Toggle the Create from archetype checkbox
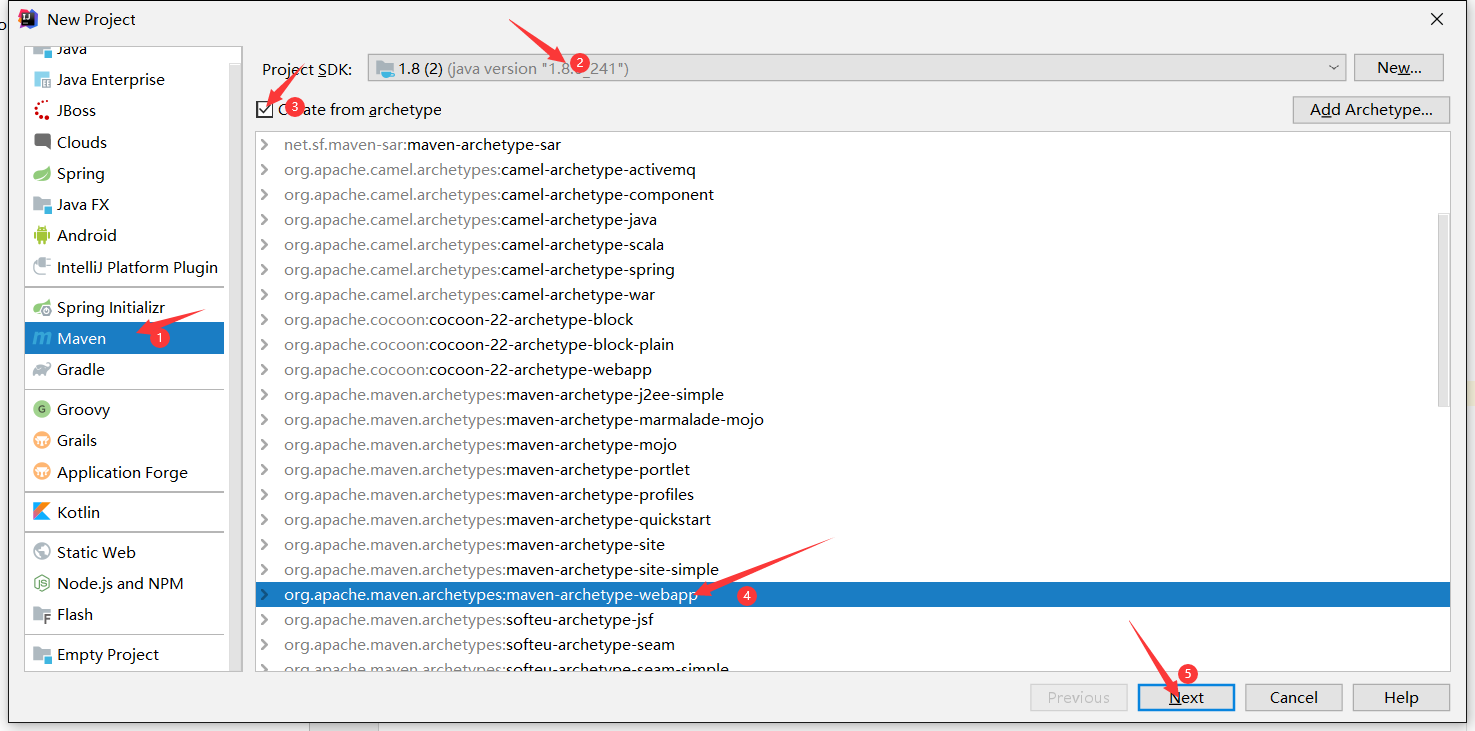The width and height of the screenshot is (1475, 731). tap(265, 110)
